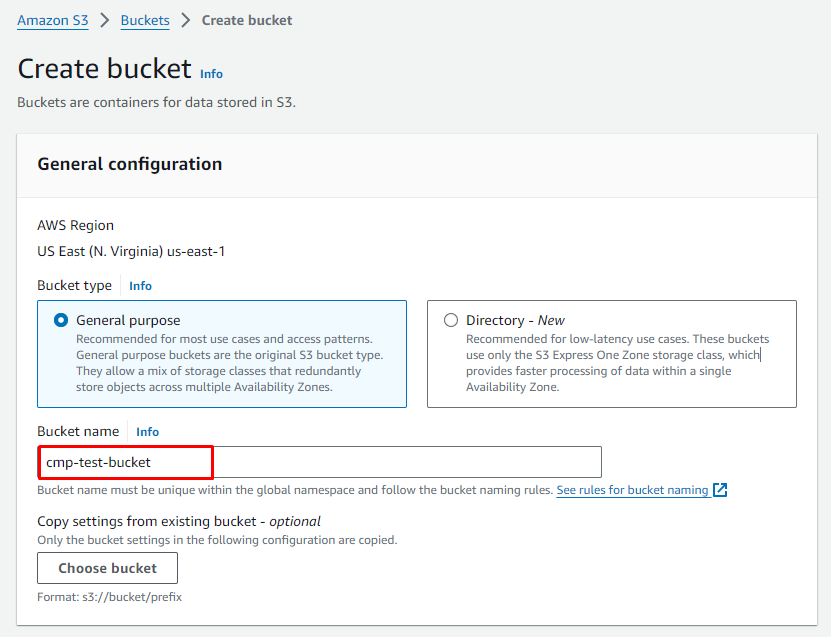Select the Directory bucket type radio button
Screen dimensions: 831x637
click(451, 320)
